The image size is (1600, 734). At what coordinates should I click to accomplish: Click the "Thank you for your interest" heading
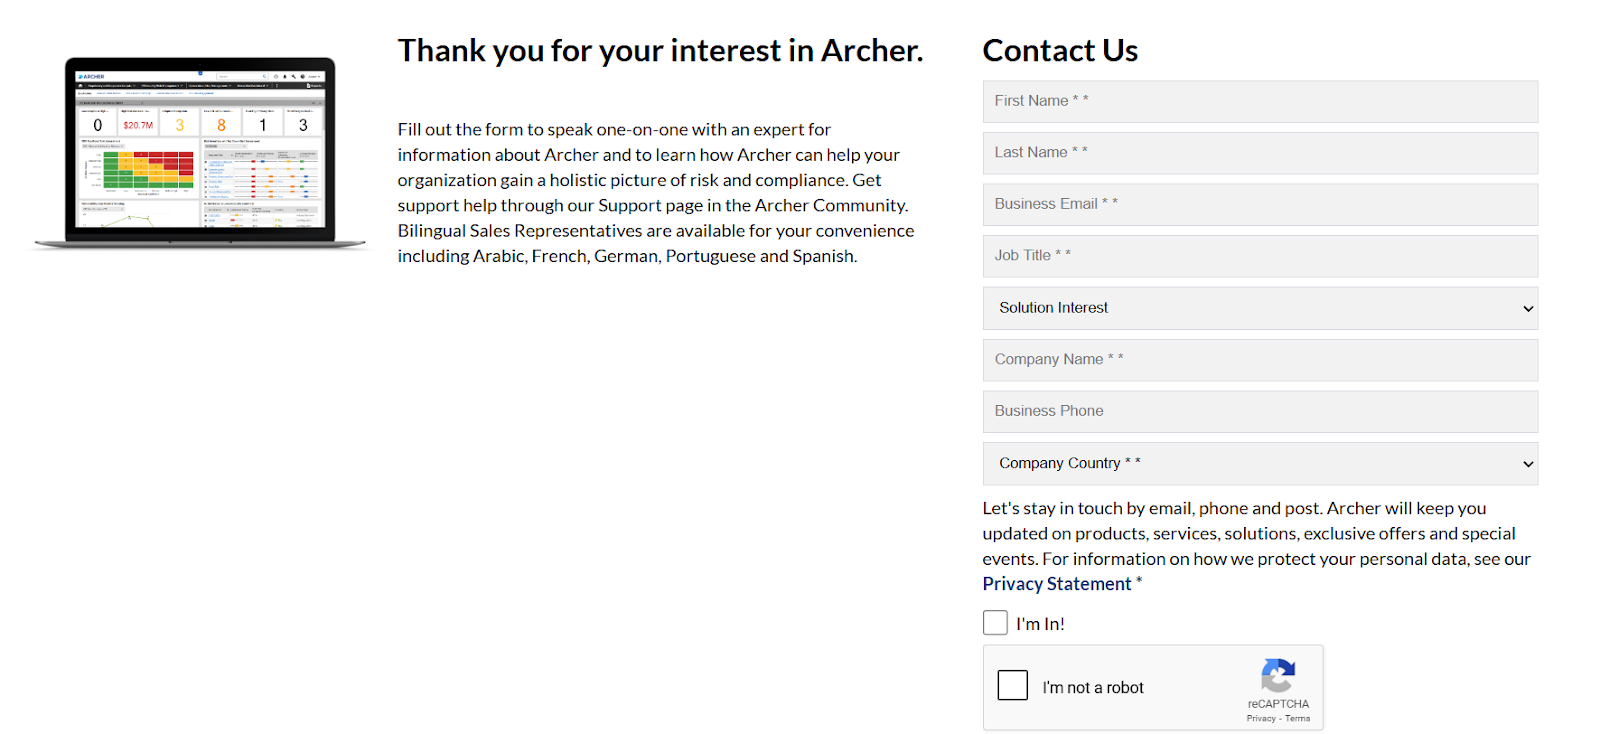click(660, 50)
